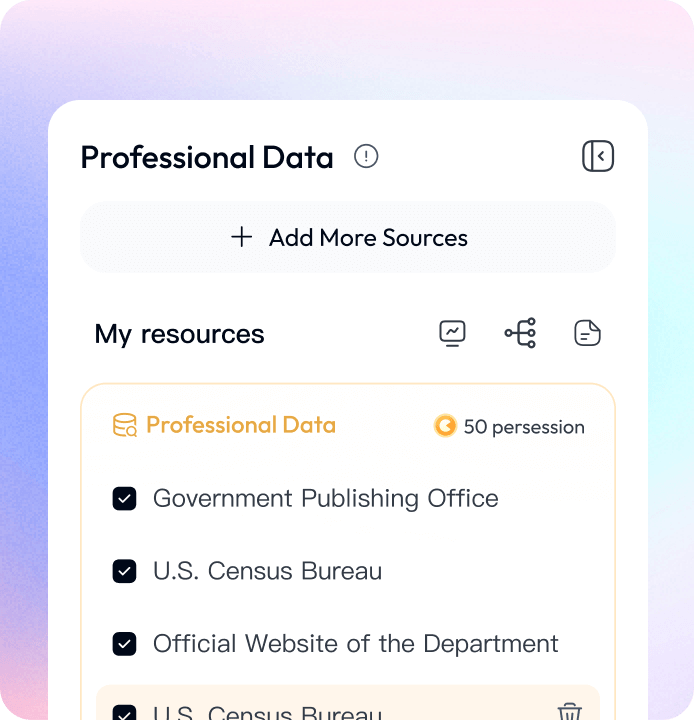Click the info icon beside the Professional Data title
This screenshot has height=720, width=694.
366,157
